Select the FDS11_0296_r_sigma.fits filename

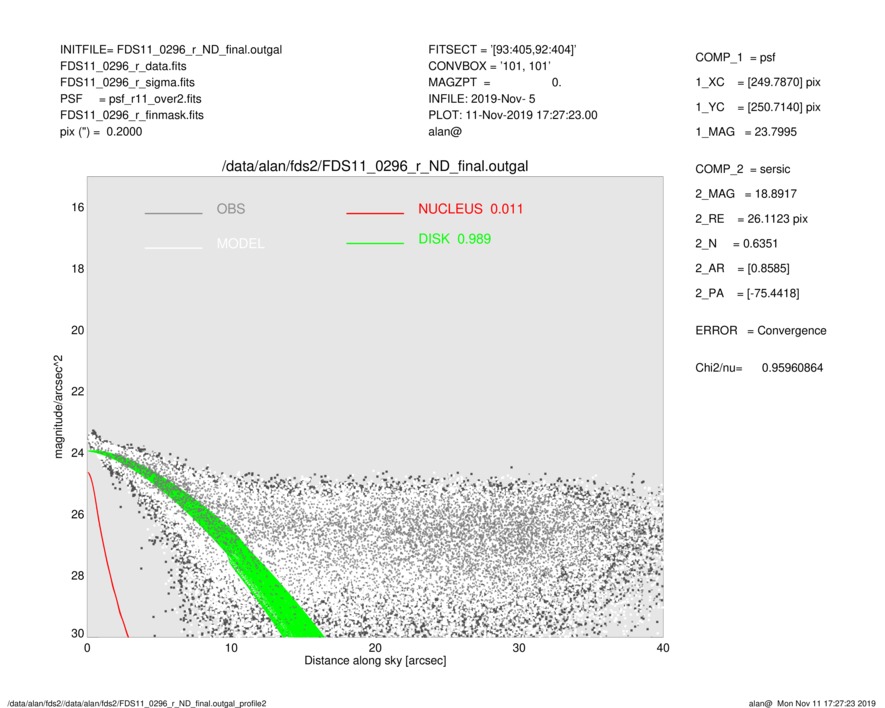(x=127, y=82)
